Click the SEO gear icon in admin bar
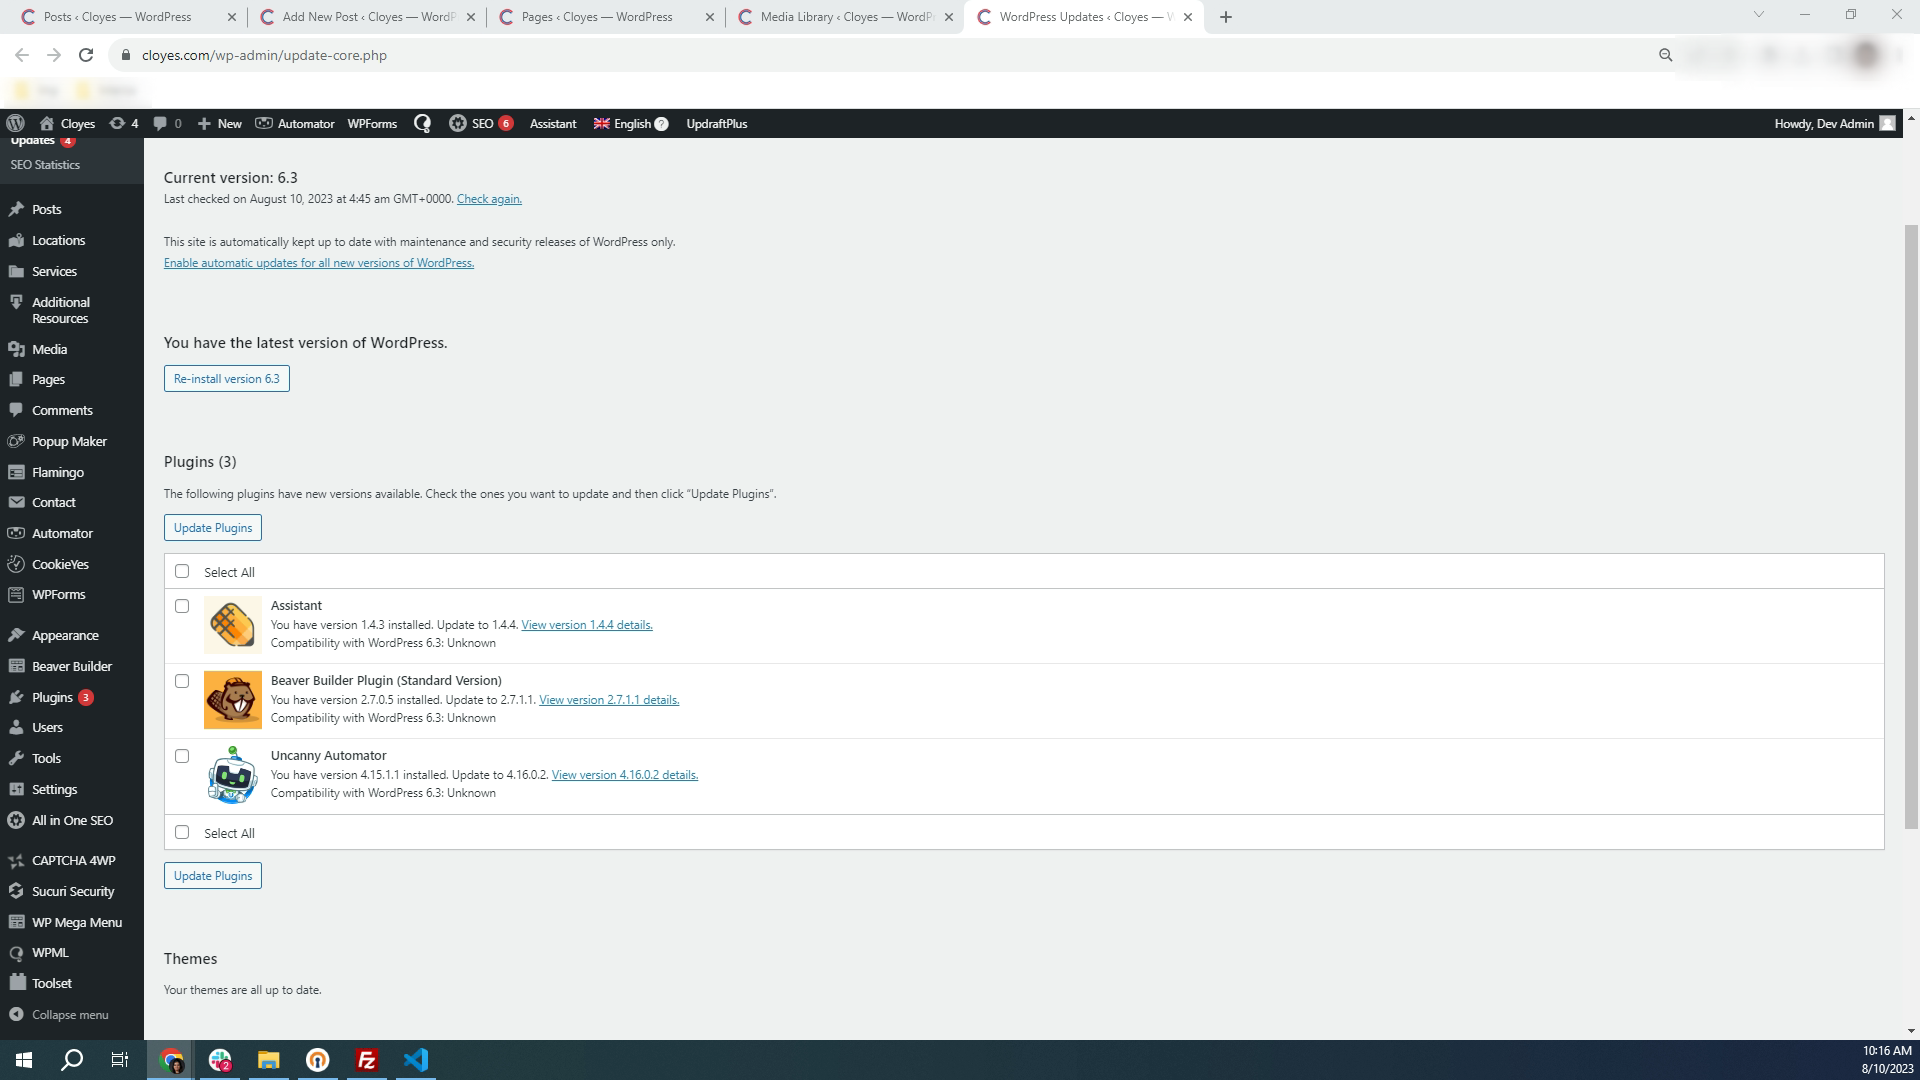The image size is (1920, 1080). click(457, 123)
